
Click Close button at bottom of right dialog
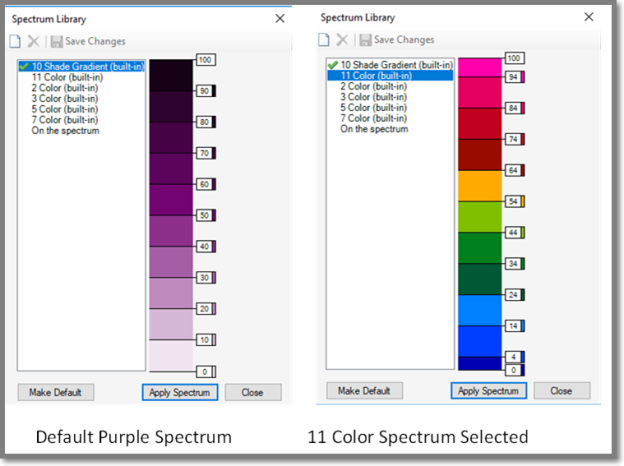coord(561,391)
